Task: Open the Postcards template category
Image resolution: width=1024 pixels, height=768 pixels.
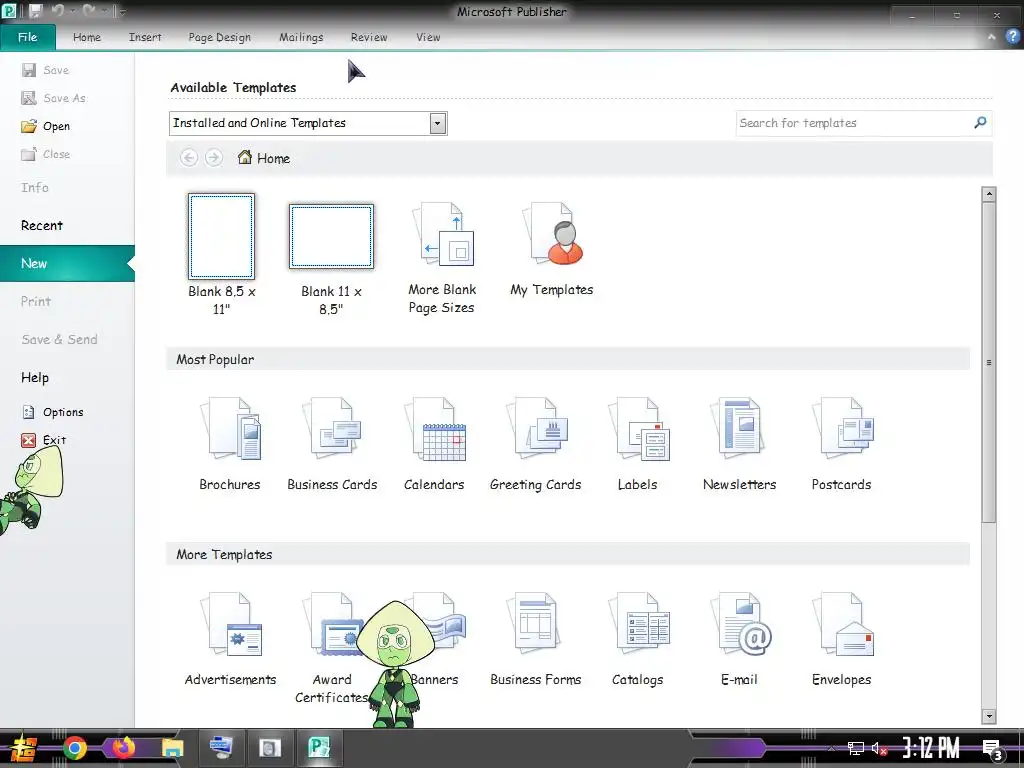Action: point(841,444)
